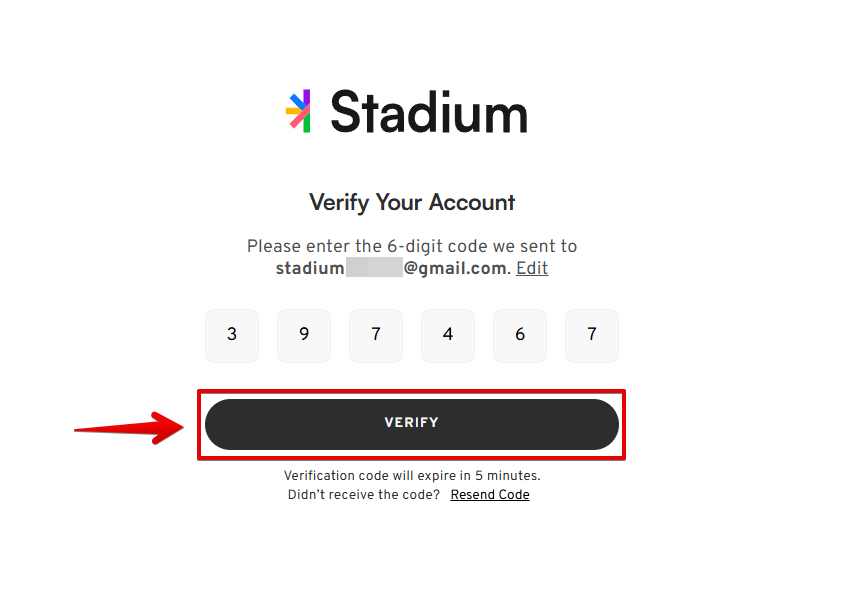Focus the first code field showing 3
This screenshot has height=599, width=841.
click(x=232, y=335)
